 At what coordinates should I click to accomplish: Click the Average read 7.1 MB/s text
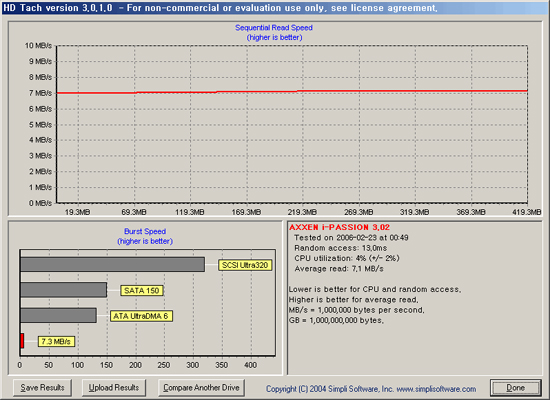pyautogui.click(x=339, y=269)
